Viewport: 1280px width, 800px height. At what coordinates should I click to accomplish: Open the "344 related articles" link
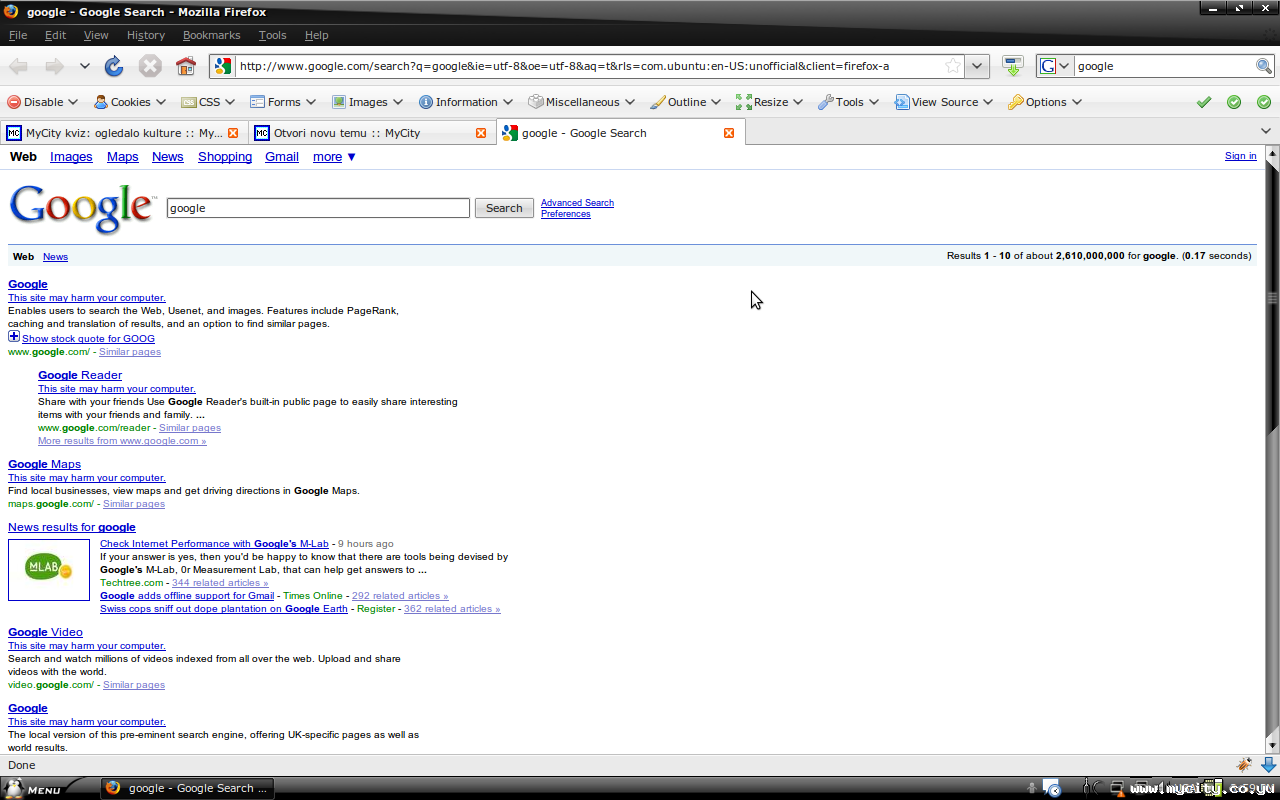click(x=220, y=583)
